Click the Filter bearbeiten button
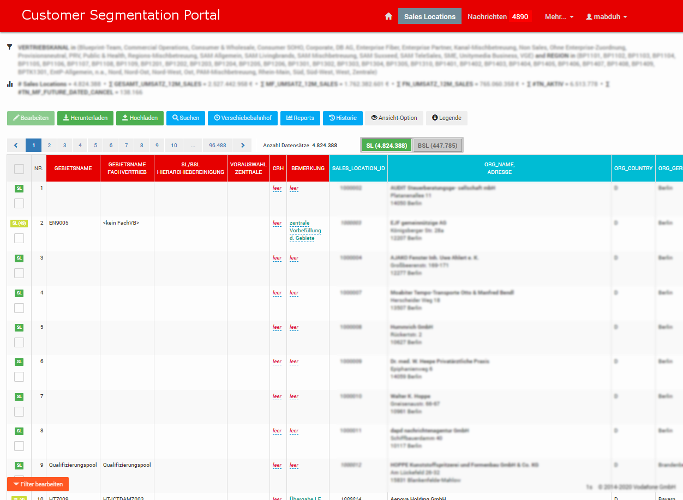The width and height of the screenshot is (683, 500). [37, 484]
